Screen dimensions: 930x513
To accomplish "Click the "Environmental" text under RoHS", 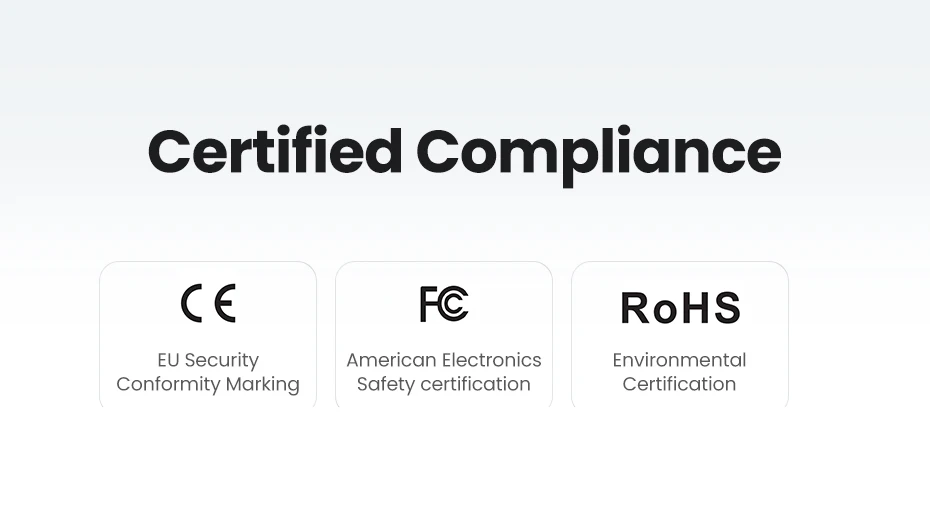I will pyautogui.click(x=680, y=360).
